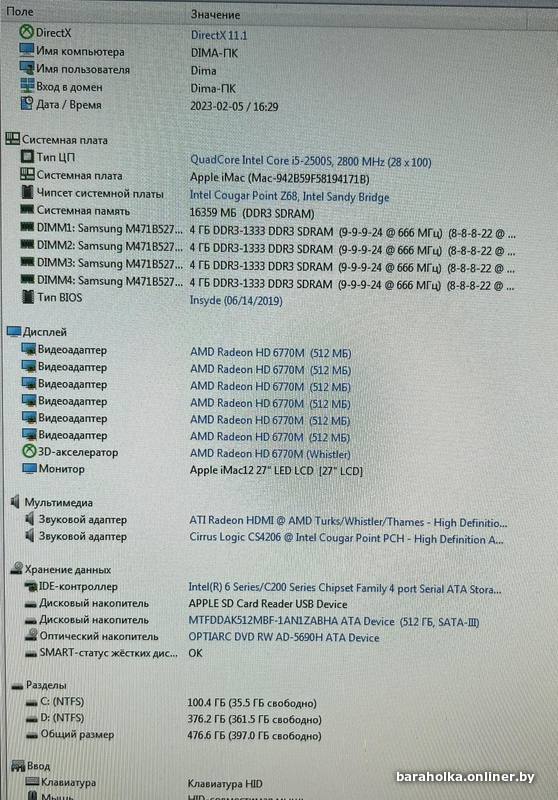Open the Insyde BIOS date link

coord(236,300)
